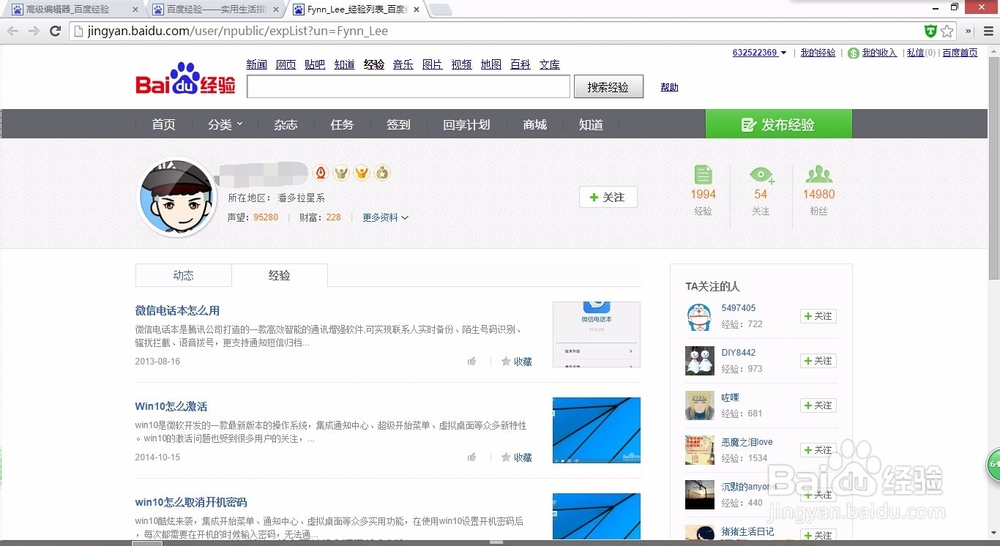Screen dimensions: 1000x546
Task: Go back with the browser back arrow
Action: click(x=13, y=31)
